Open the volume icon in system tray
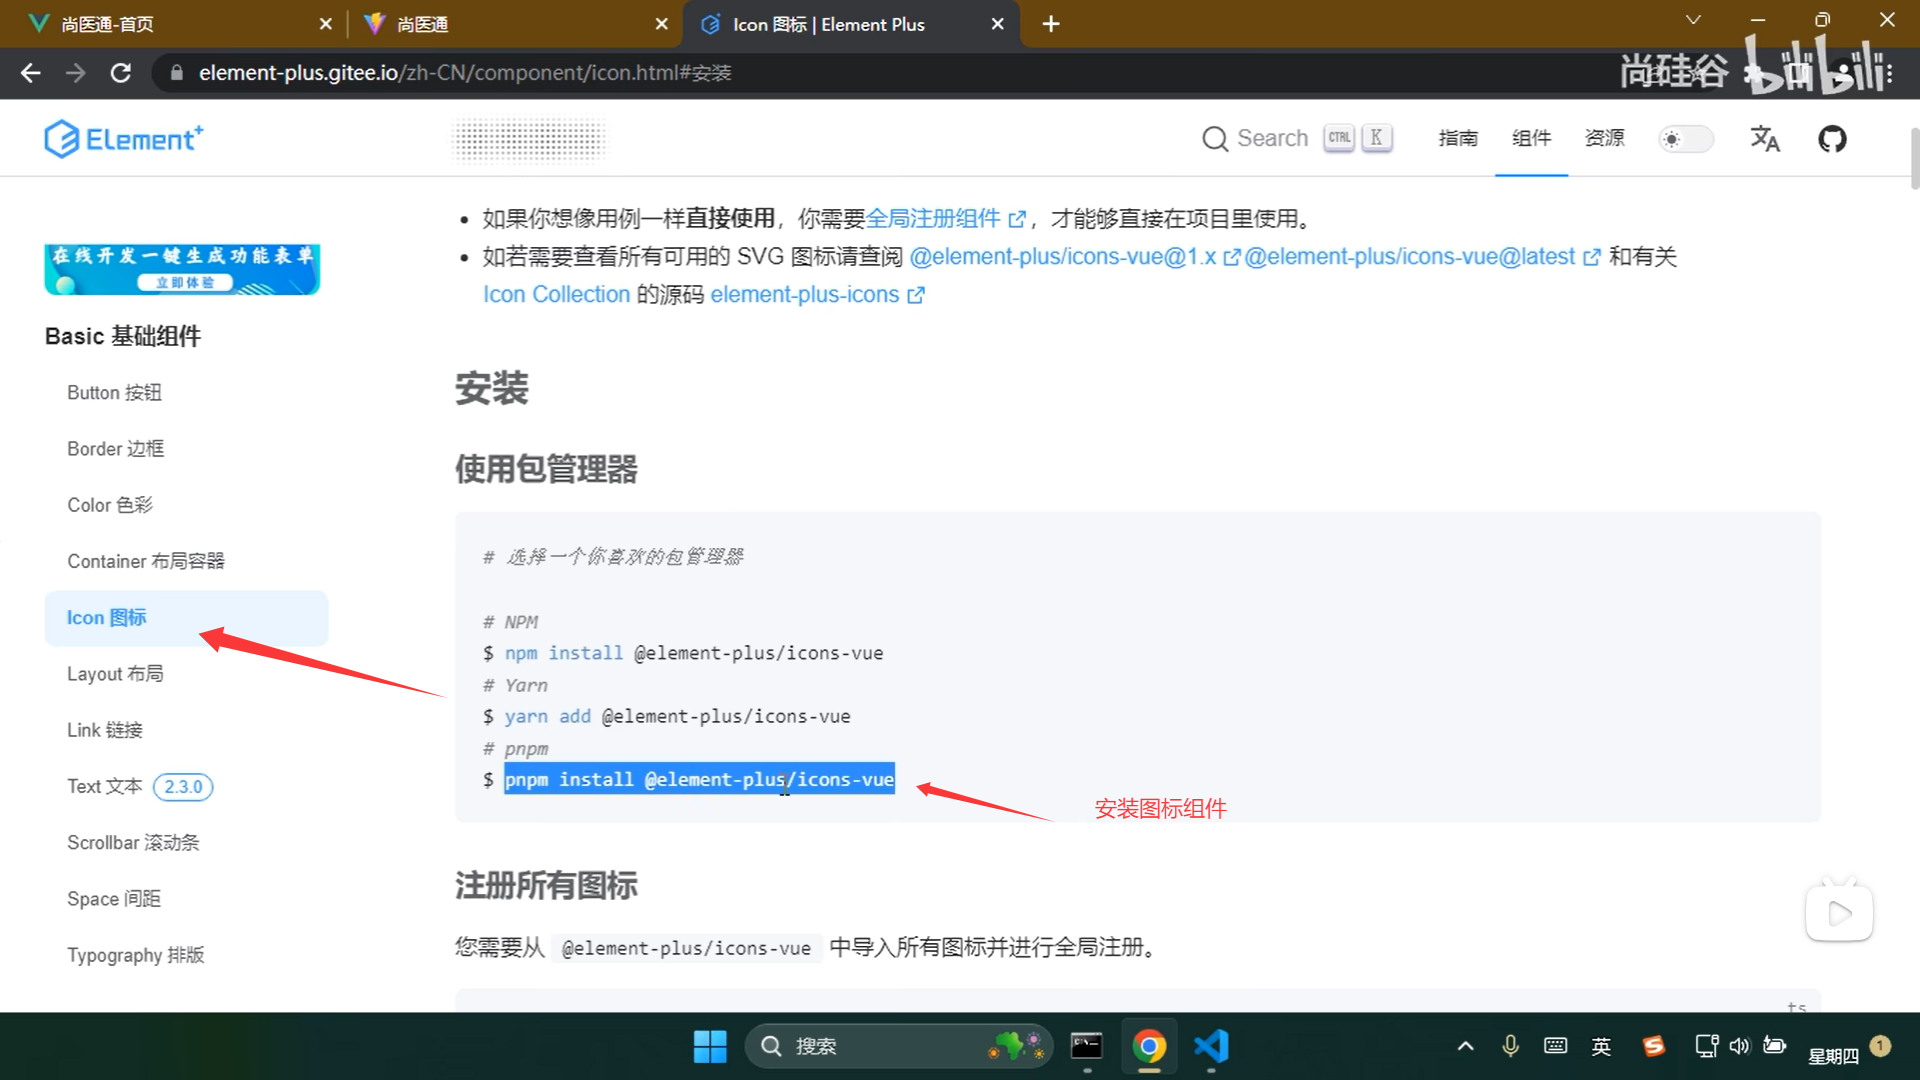1920x1080 pixels. tap(1740, 1046)
